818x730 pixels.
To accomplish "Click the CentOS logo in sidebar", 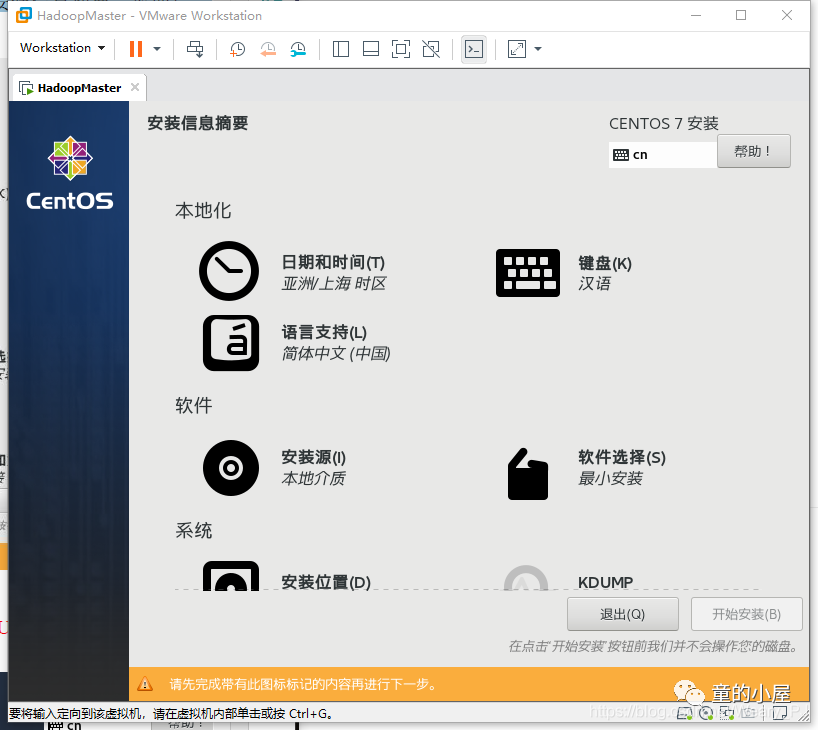I will tap(69, 174).
